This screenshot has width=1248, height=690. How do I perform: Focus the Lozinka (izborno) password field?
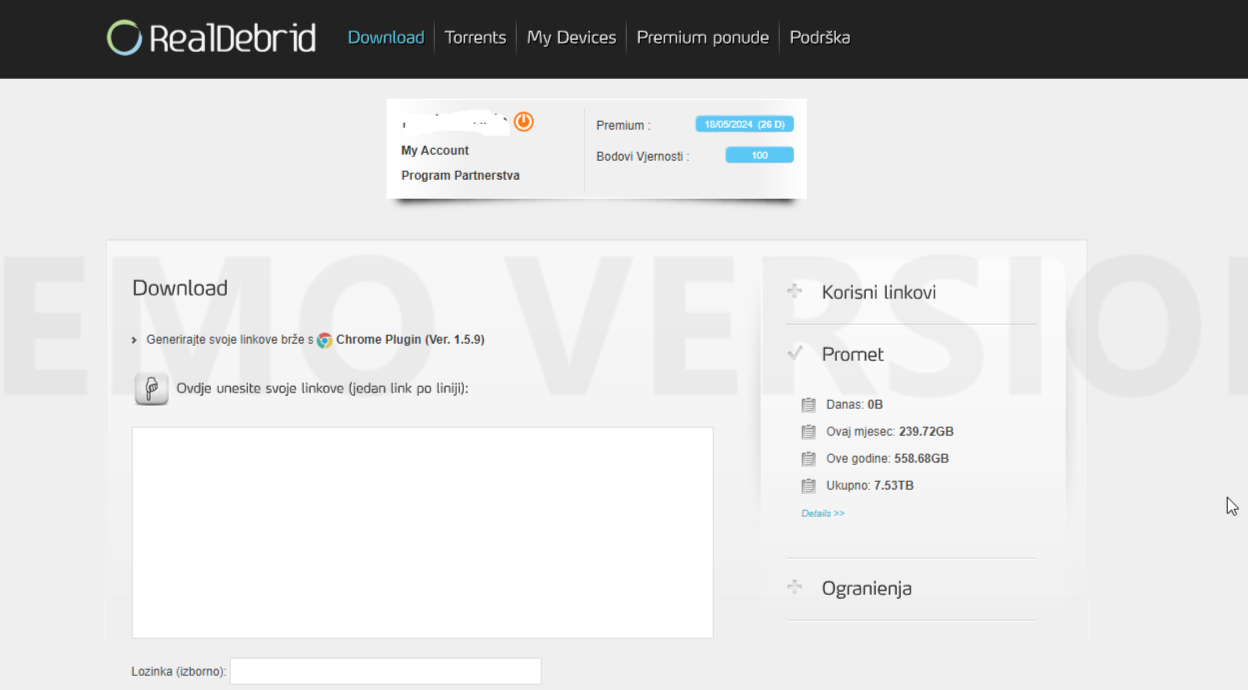click(386, 671)
